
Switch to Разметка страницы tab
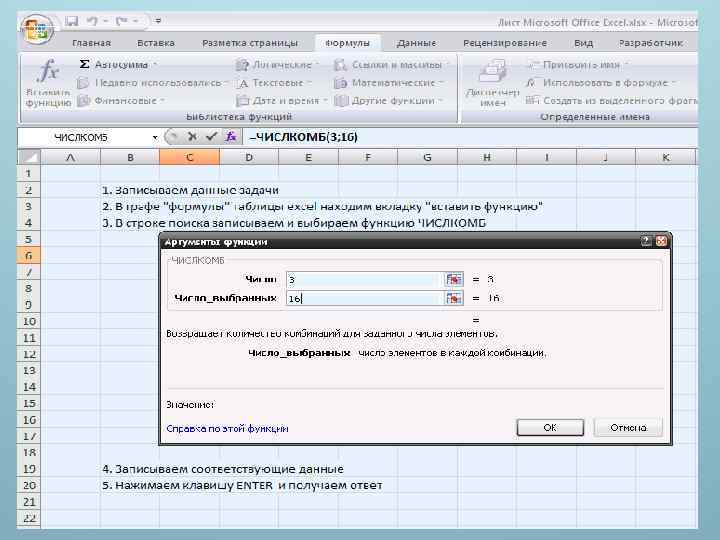250,43
